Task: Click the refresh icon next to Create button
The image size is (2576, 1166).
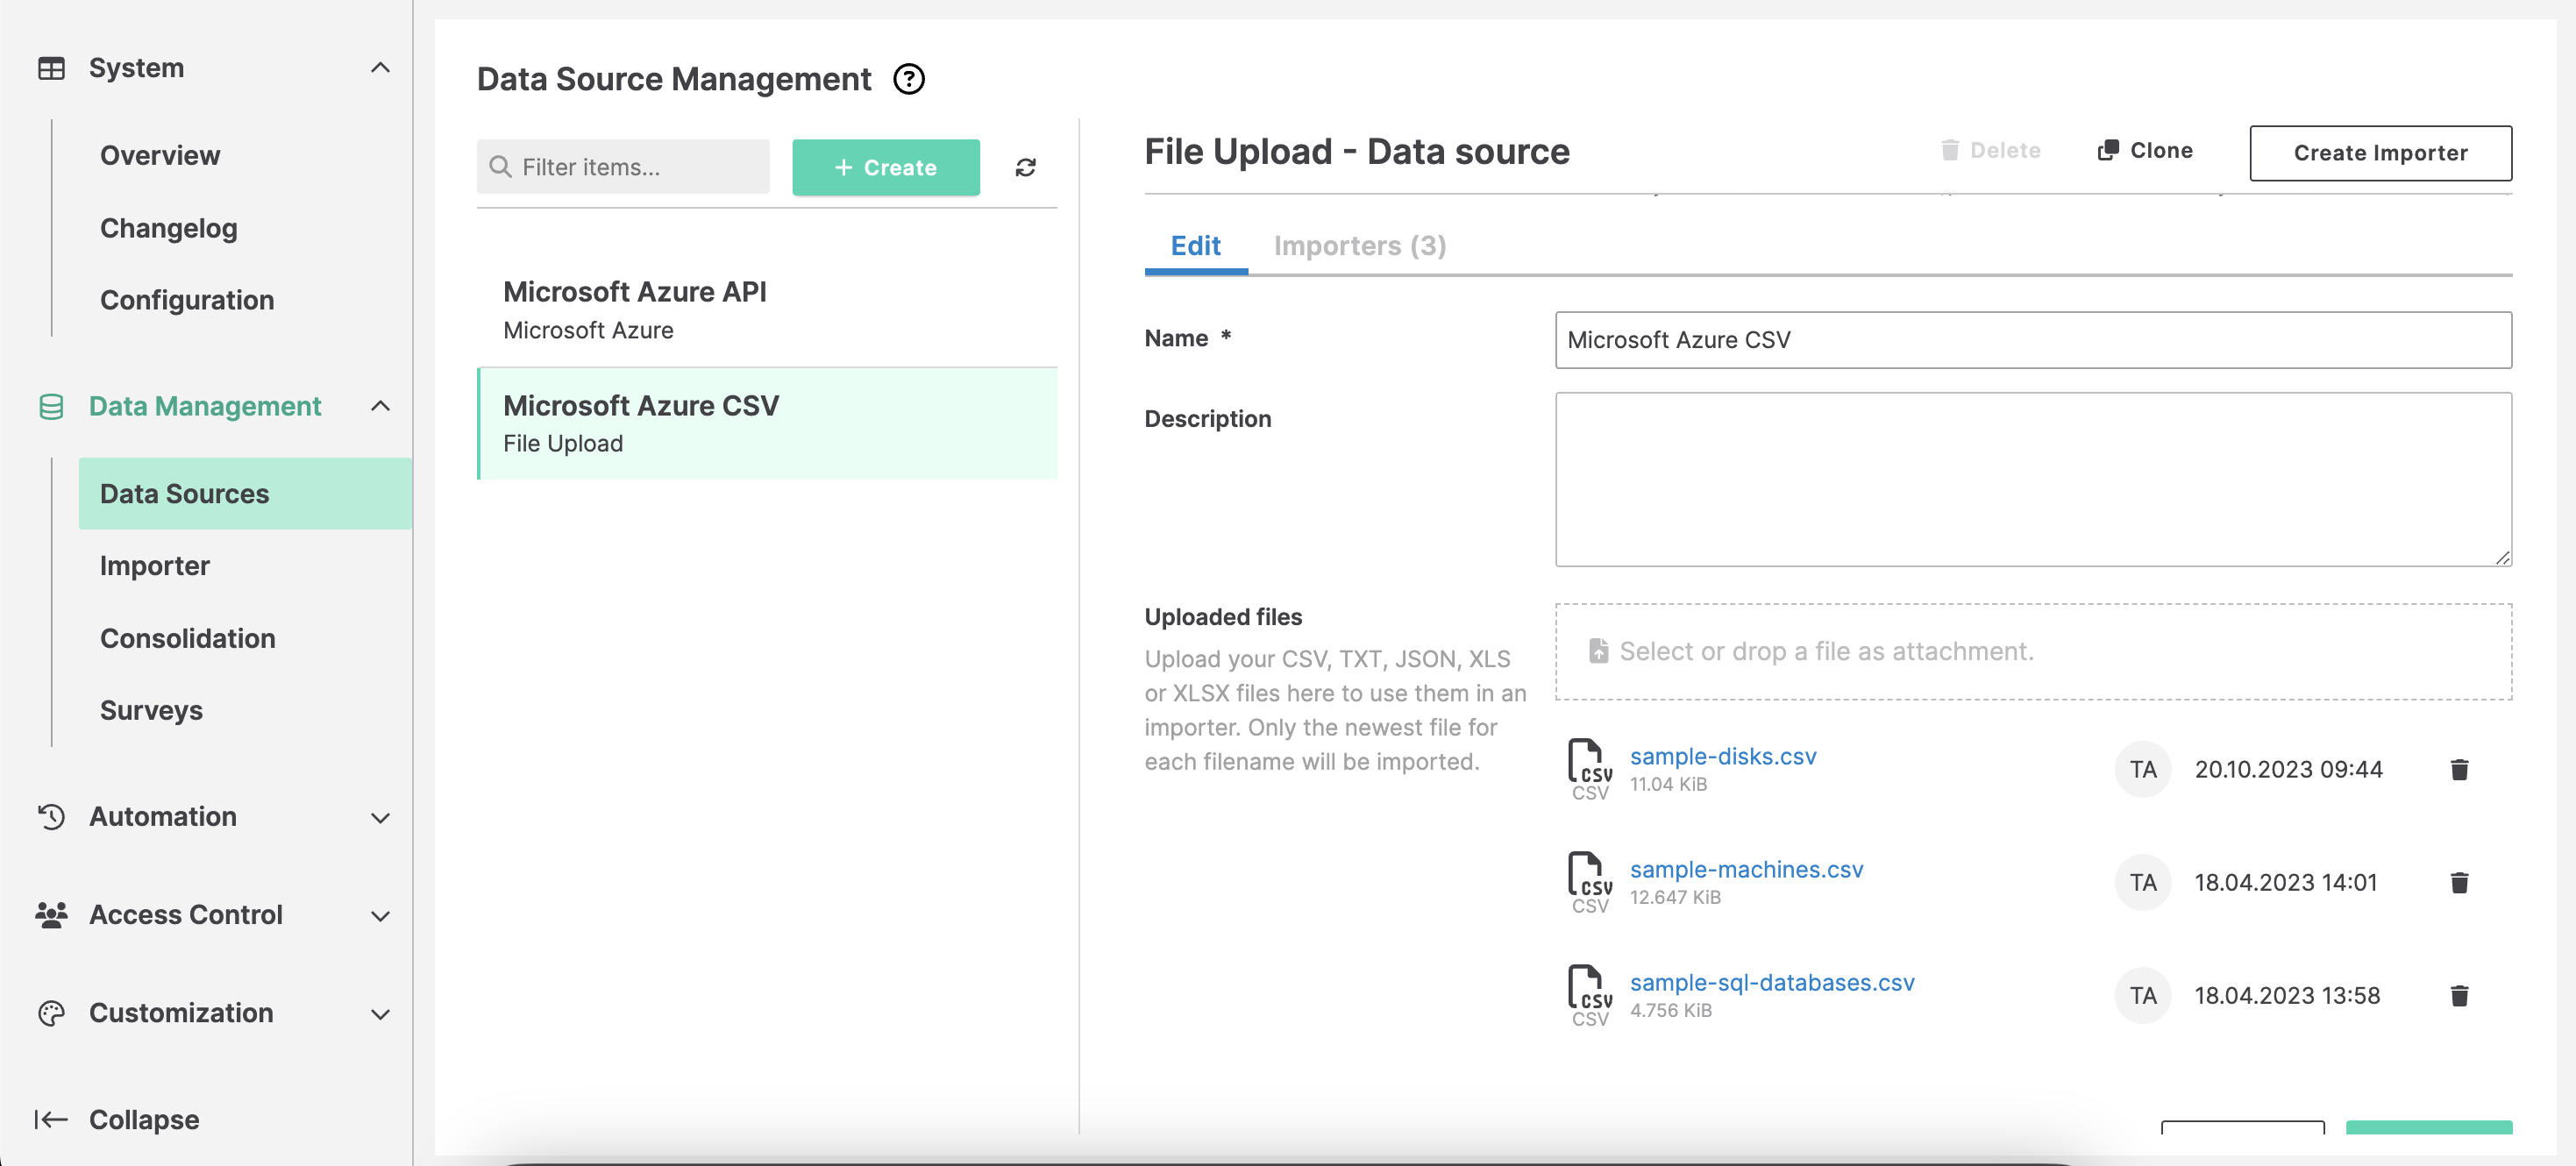Action: point(1023,166)
